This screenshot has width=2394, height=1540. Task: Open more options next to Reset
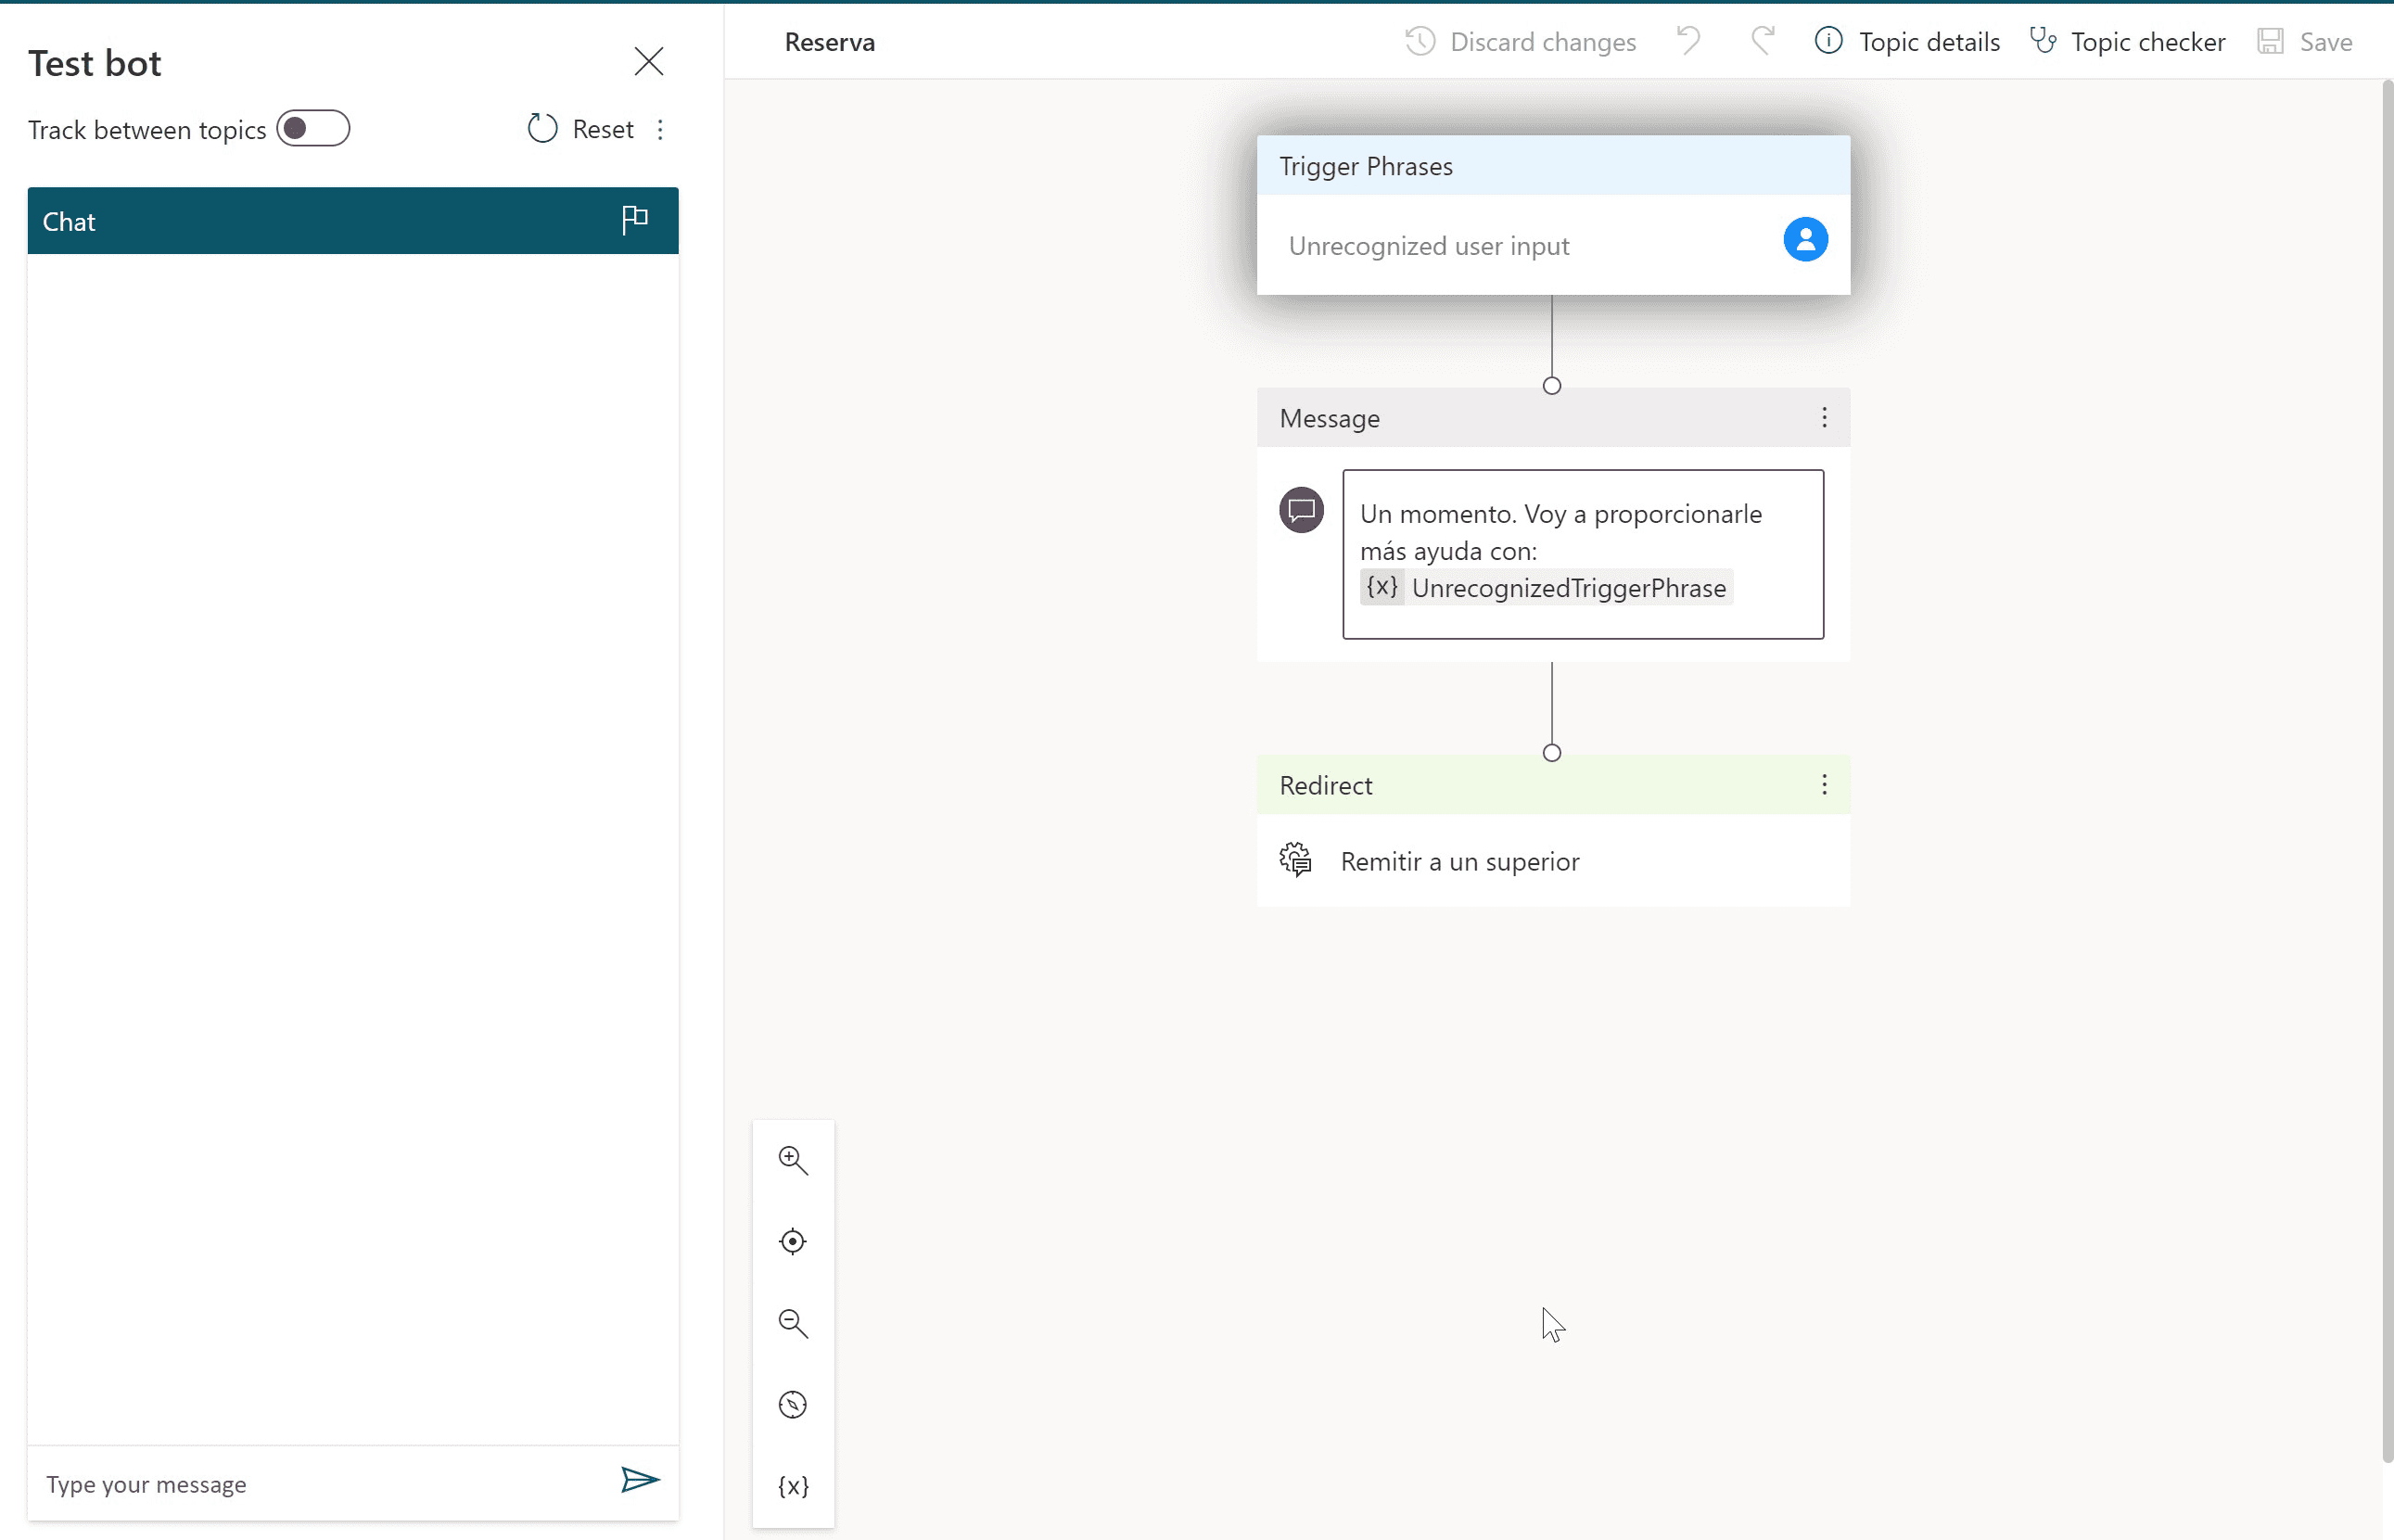point(660,130)
